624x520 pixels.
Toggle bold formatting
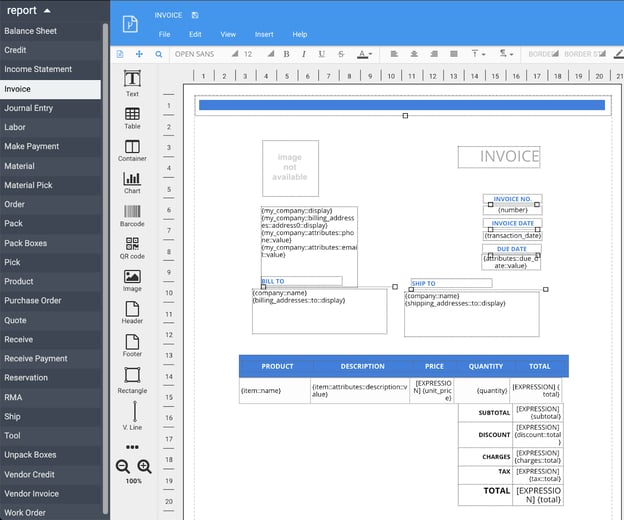click(x=286, y=54)
